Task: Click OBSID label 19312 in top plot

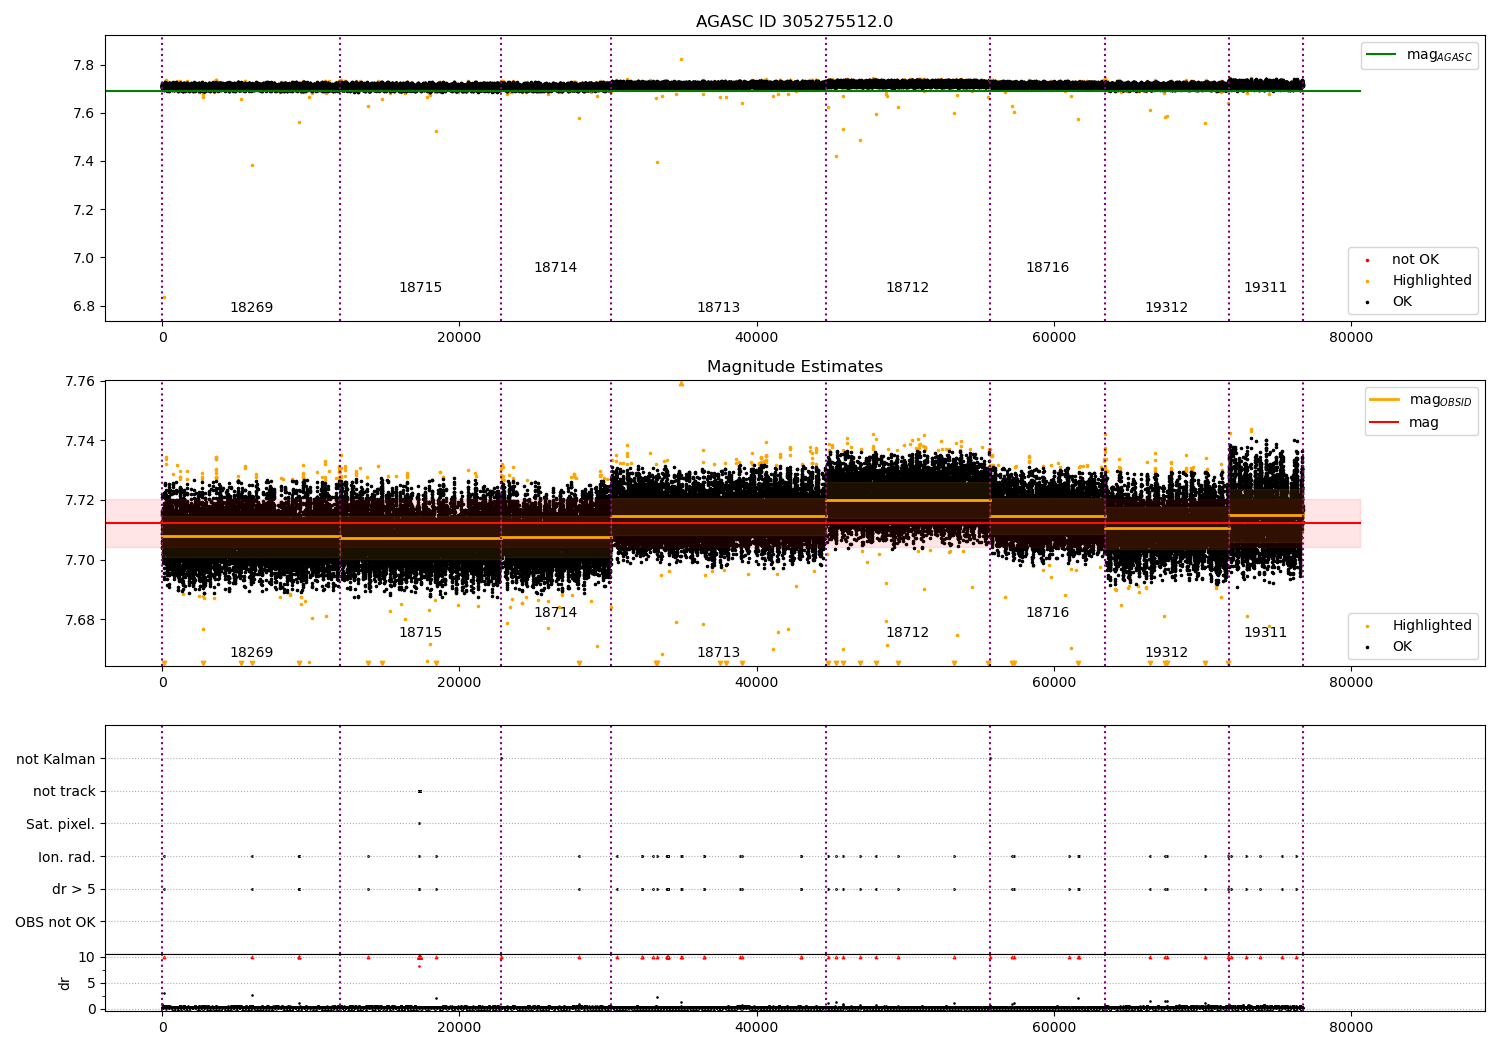Action: coord(1166,308)
